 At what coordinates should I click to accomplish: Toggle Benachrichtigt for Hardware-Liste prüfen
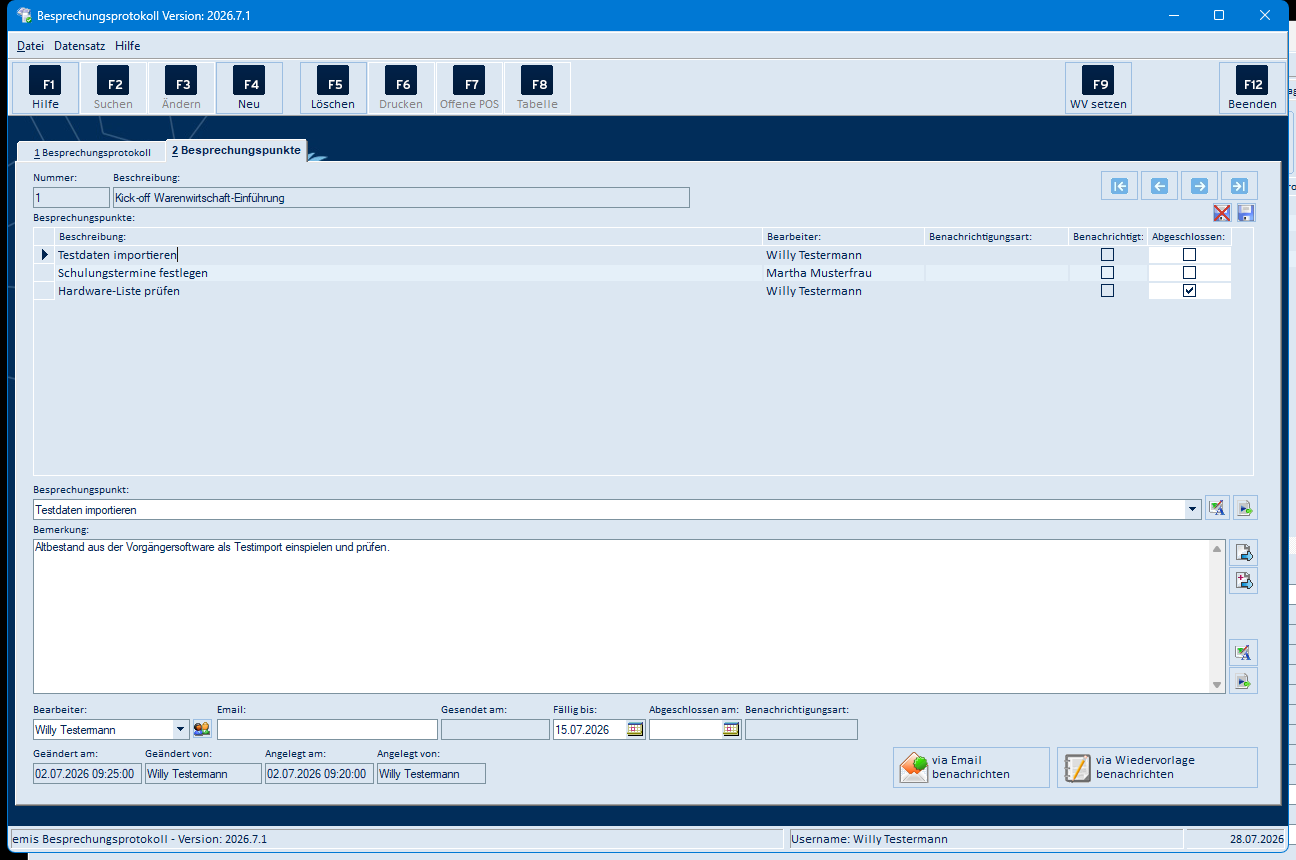tap(1107, 291)
